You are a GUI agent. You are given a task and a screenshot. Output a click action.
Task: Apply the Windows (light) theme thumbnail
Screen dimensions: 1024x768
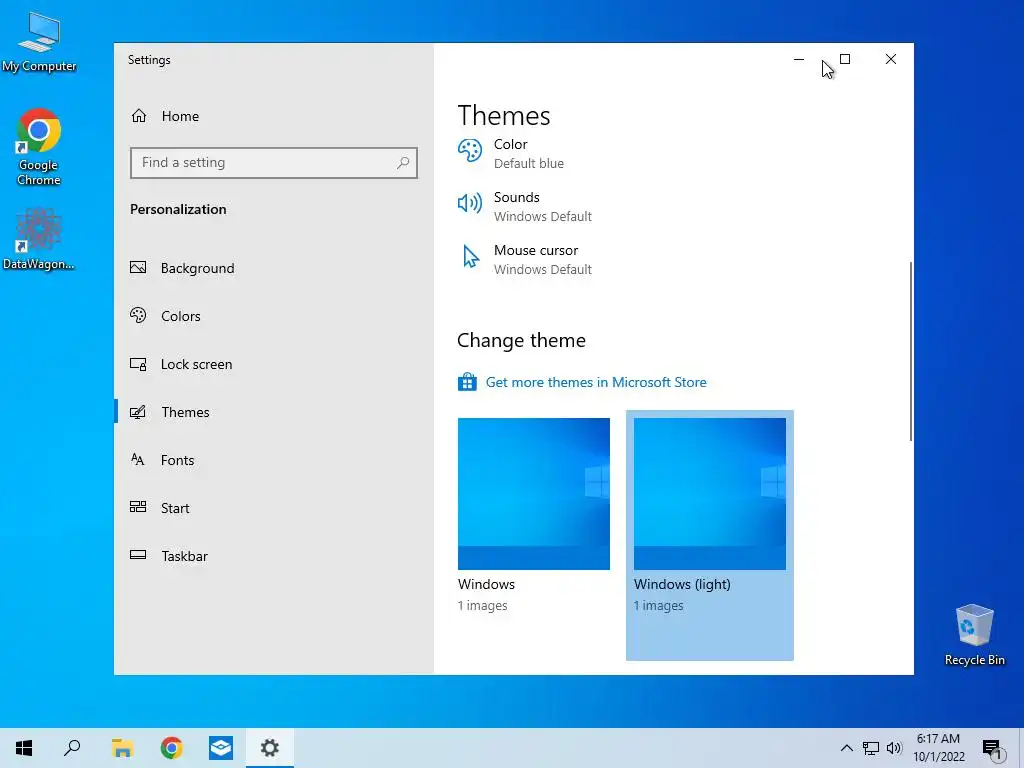coord(710,494)
